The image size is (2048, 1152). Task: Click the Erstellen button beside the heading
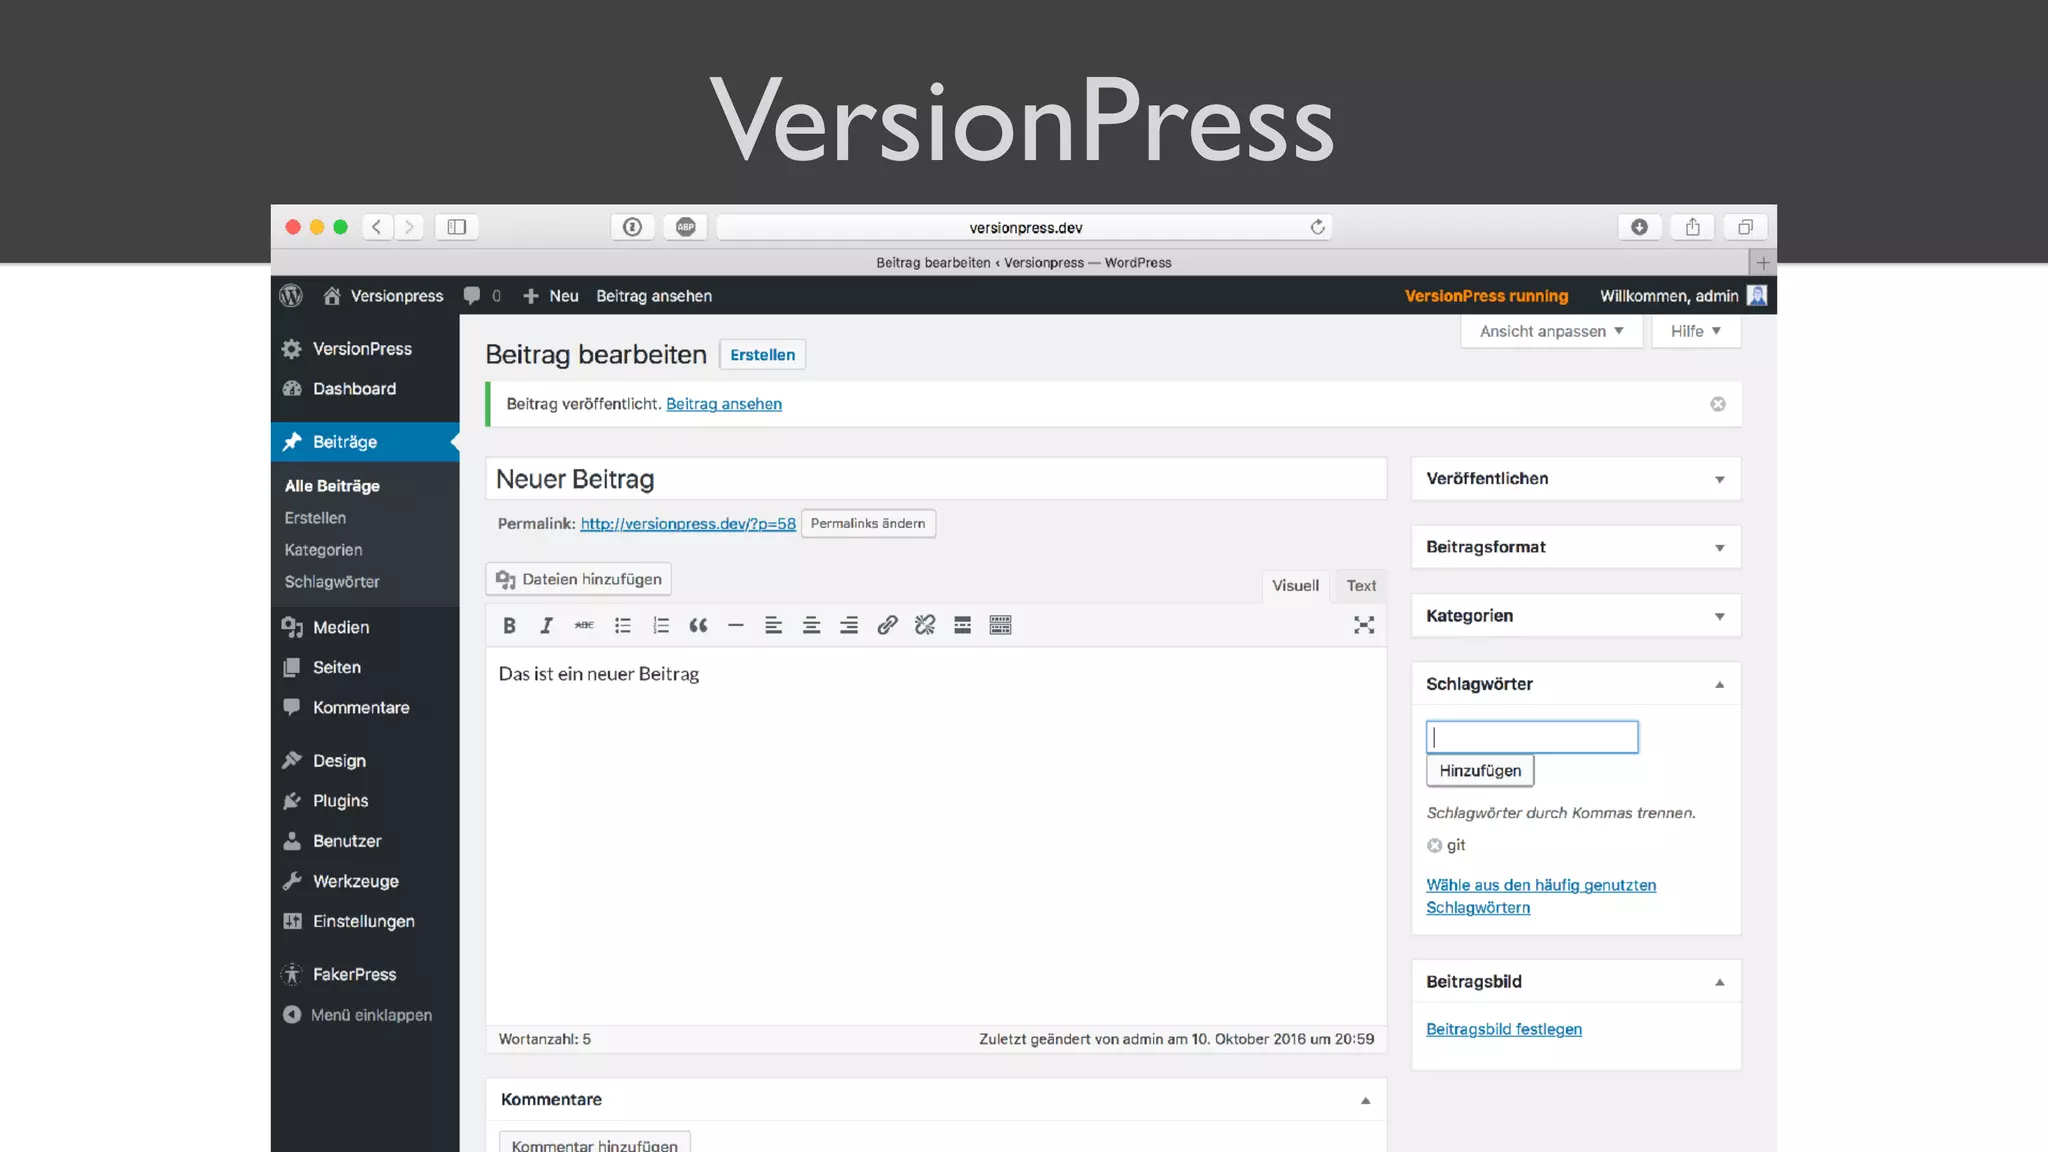pos(763,355)
